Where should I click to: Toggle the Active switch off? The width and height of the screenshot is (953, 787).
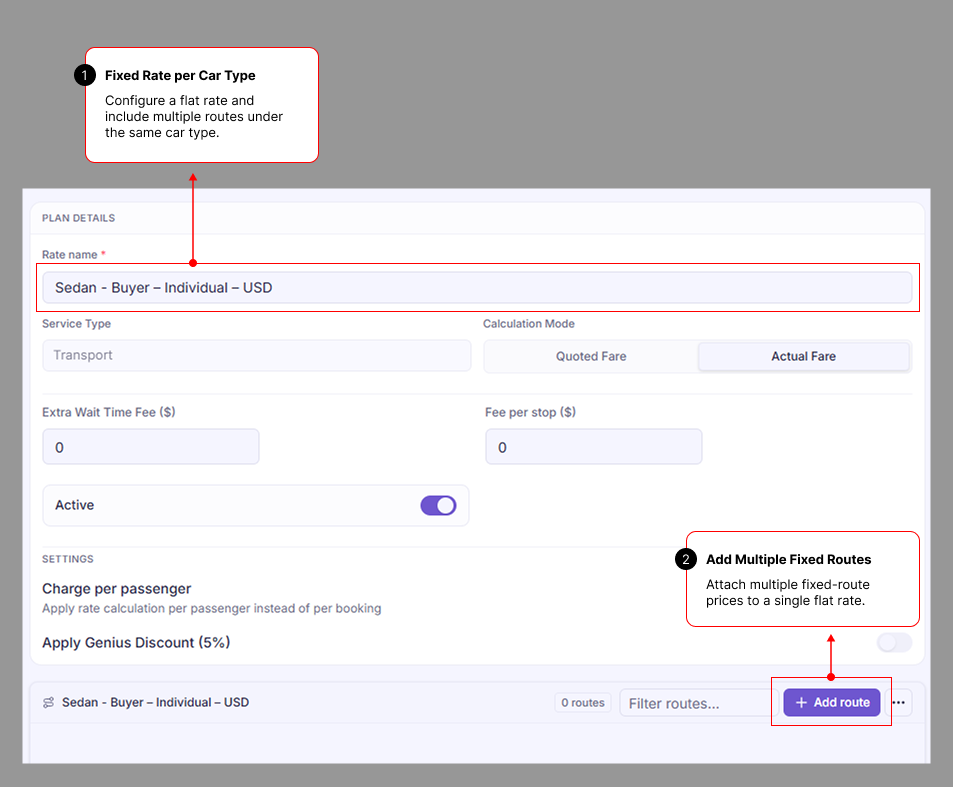tap(438, 506)
